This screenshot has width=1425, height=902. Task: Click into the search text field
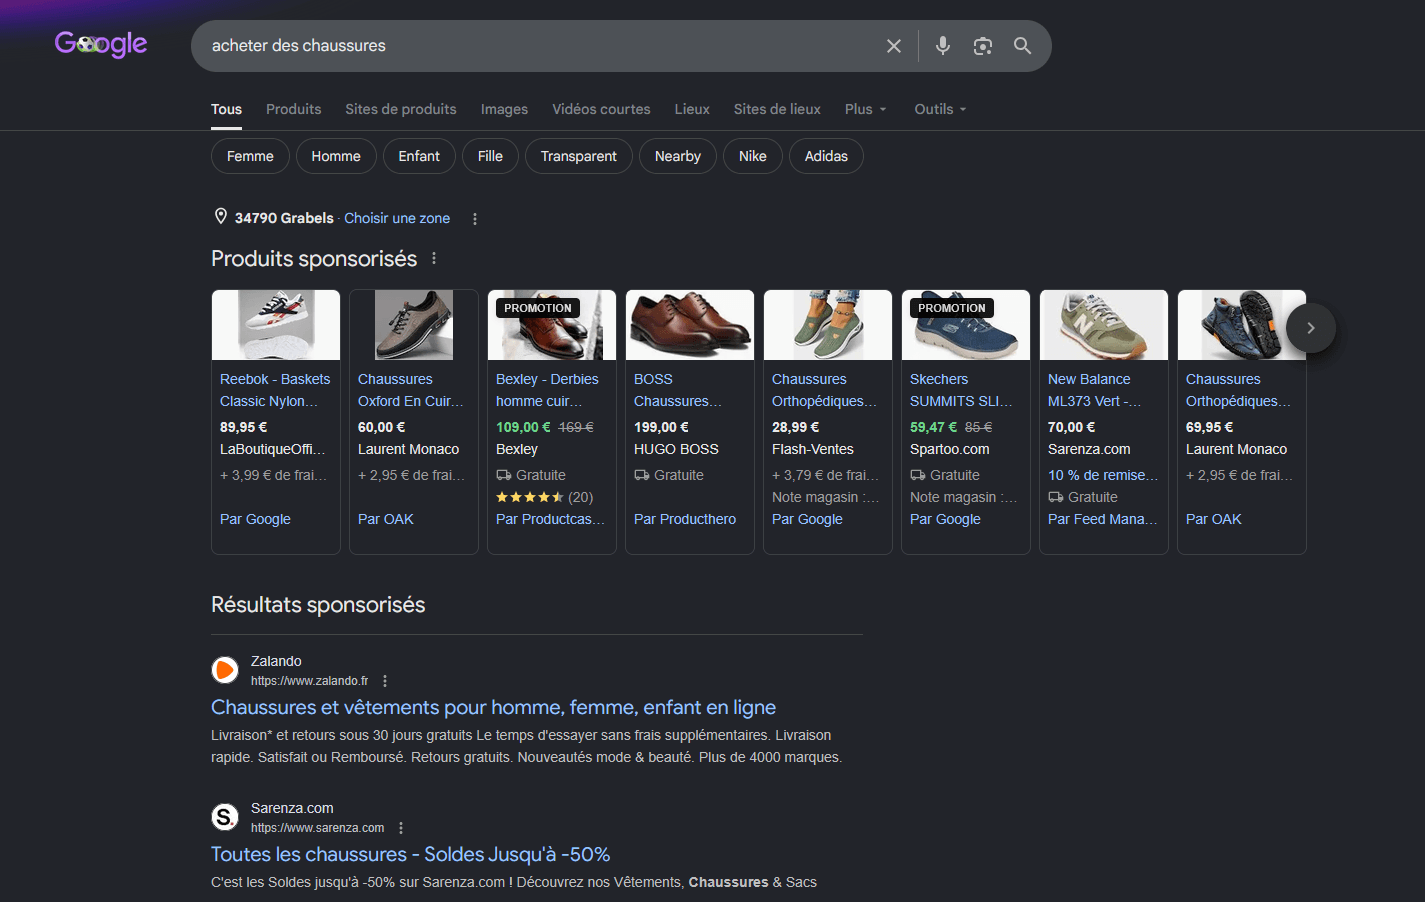pyautogui.click(x=540, y=46)
